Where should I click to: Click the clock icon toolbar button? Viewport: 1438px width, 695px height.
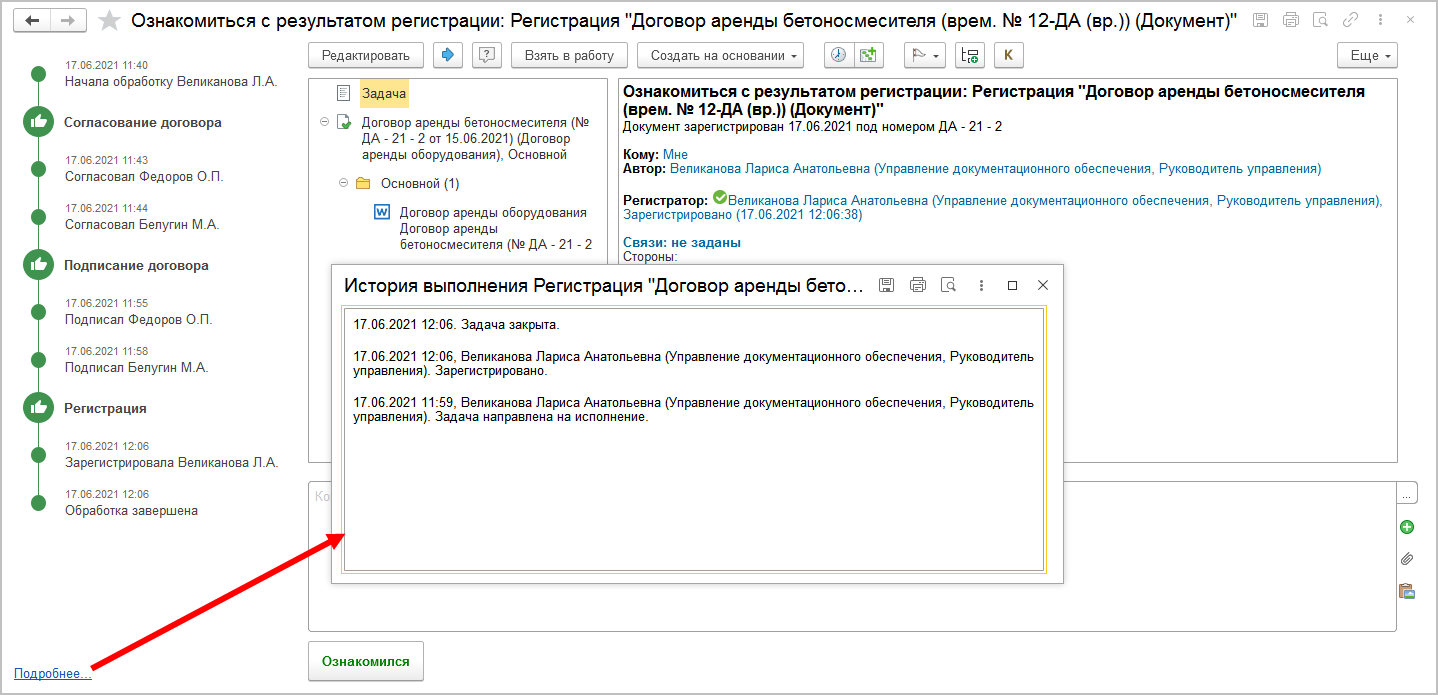coord(838,55)
